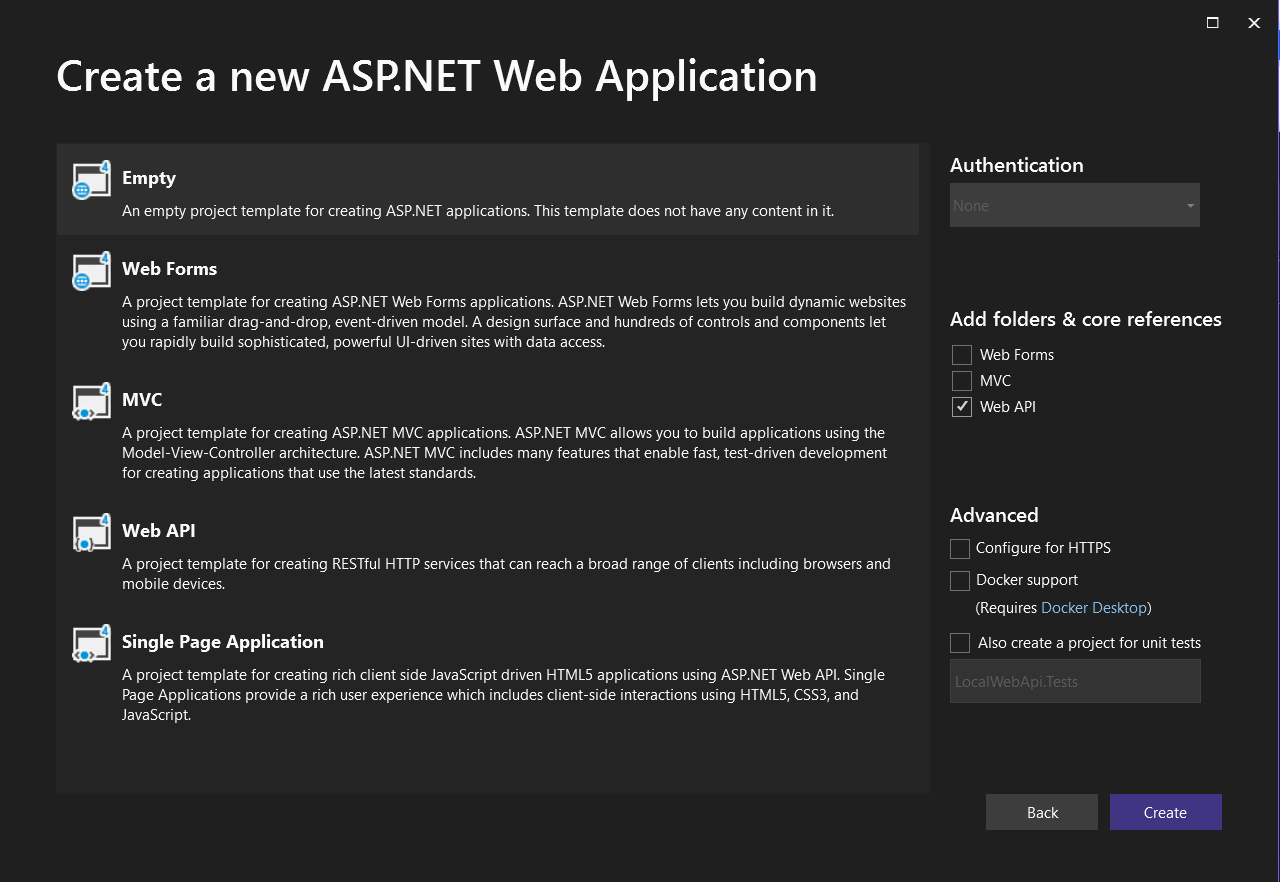Click the MVC template title
The image size is (1280, 882).
tap(142, 400)
